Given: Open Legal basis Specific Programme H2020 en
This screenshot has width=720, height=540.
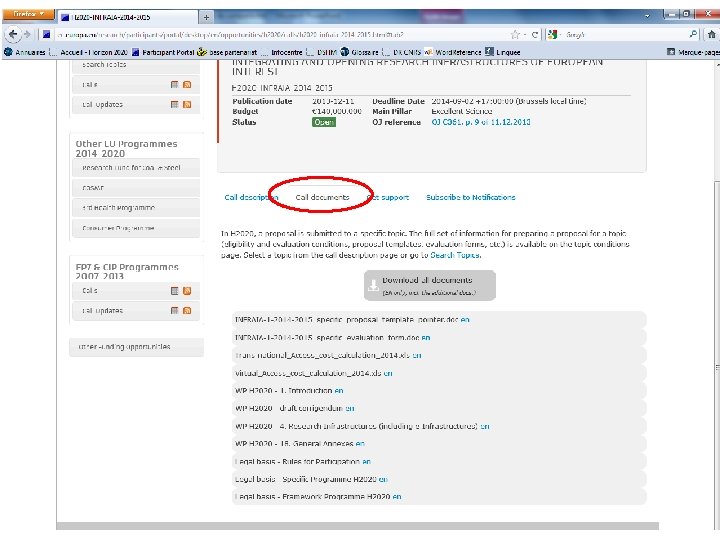Looking at the screenshot, I should point(383,479).
